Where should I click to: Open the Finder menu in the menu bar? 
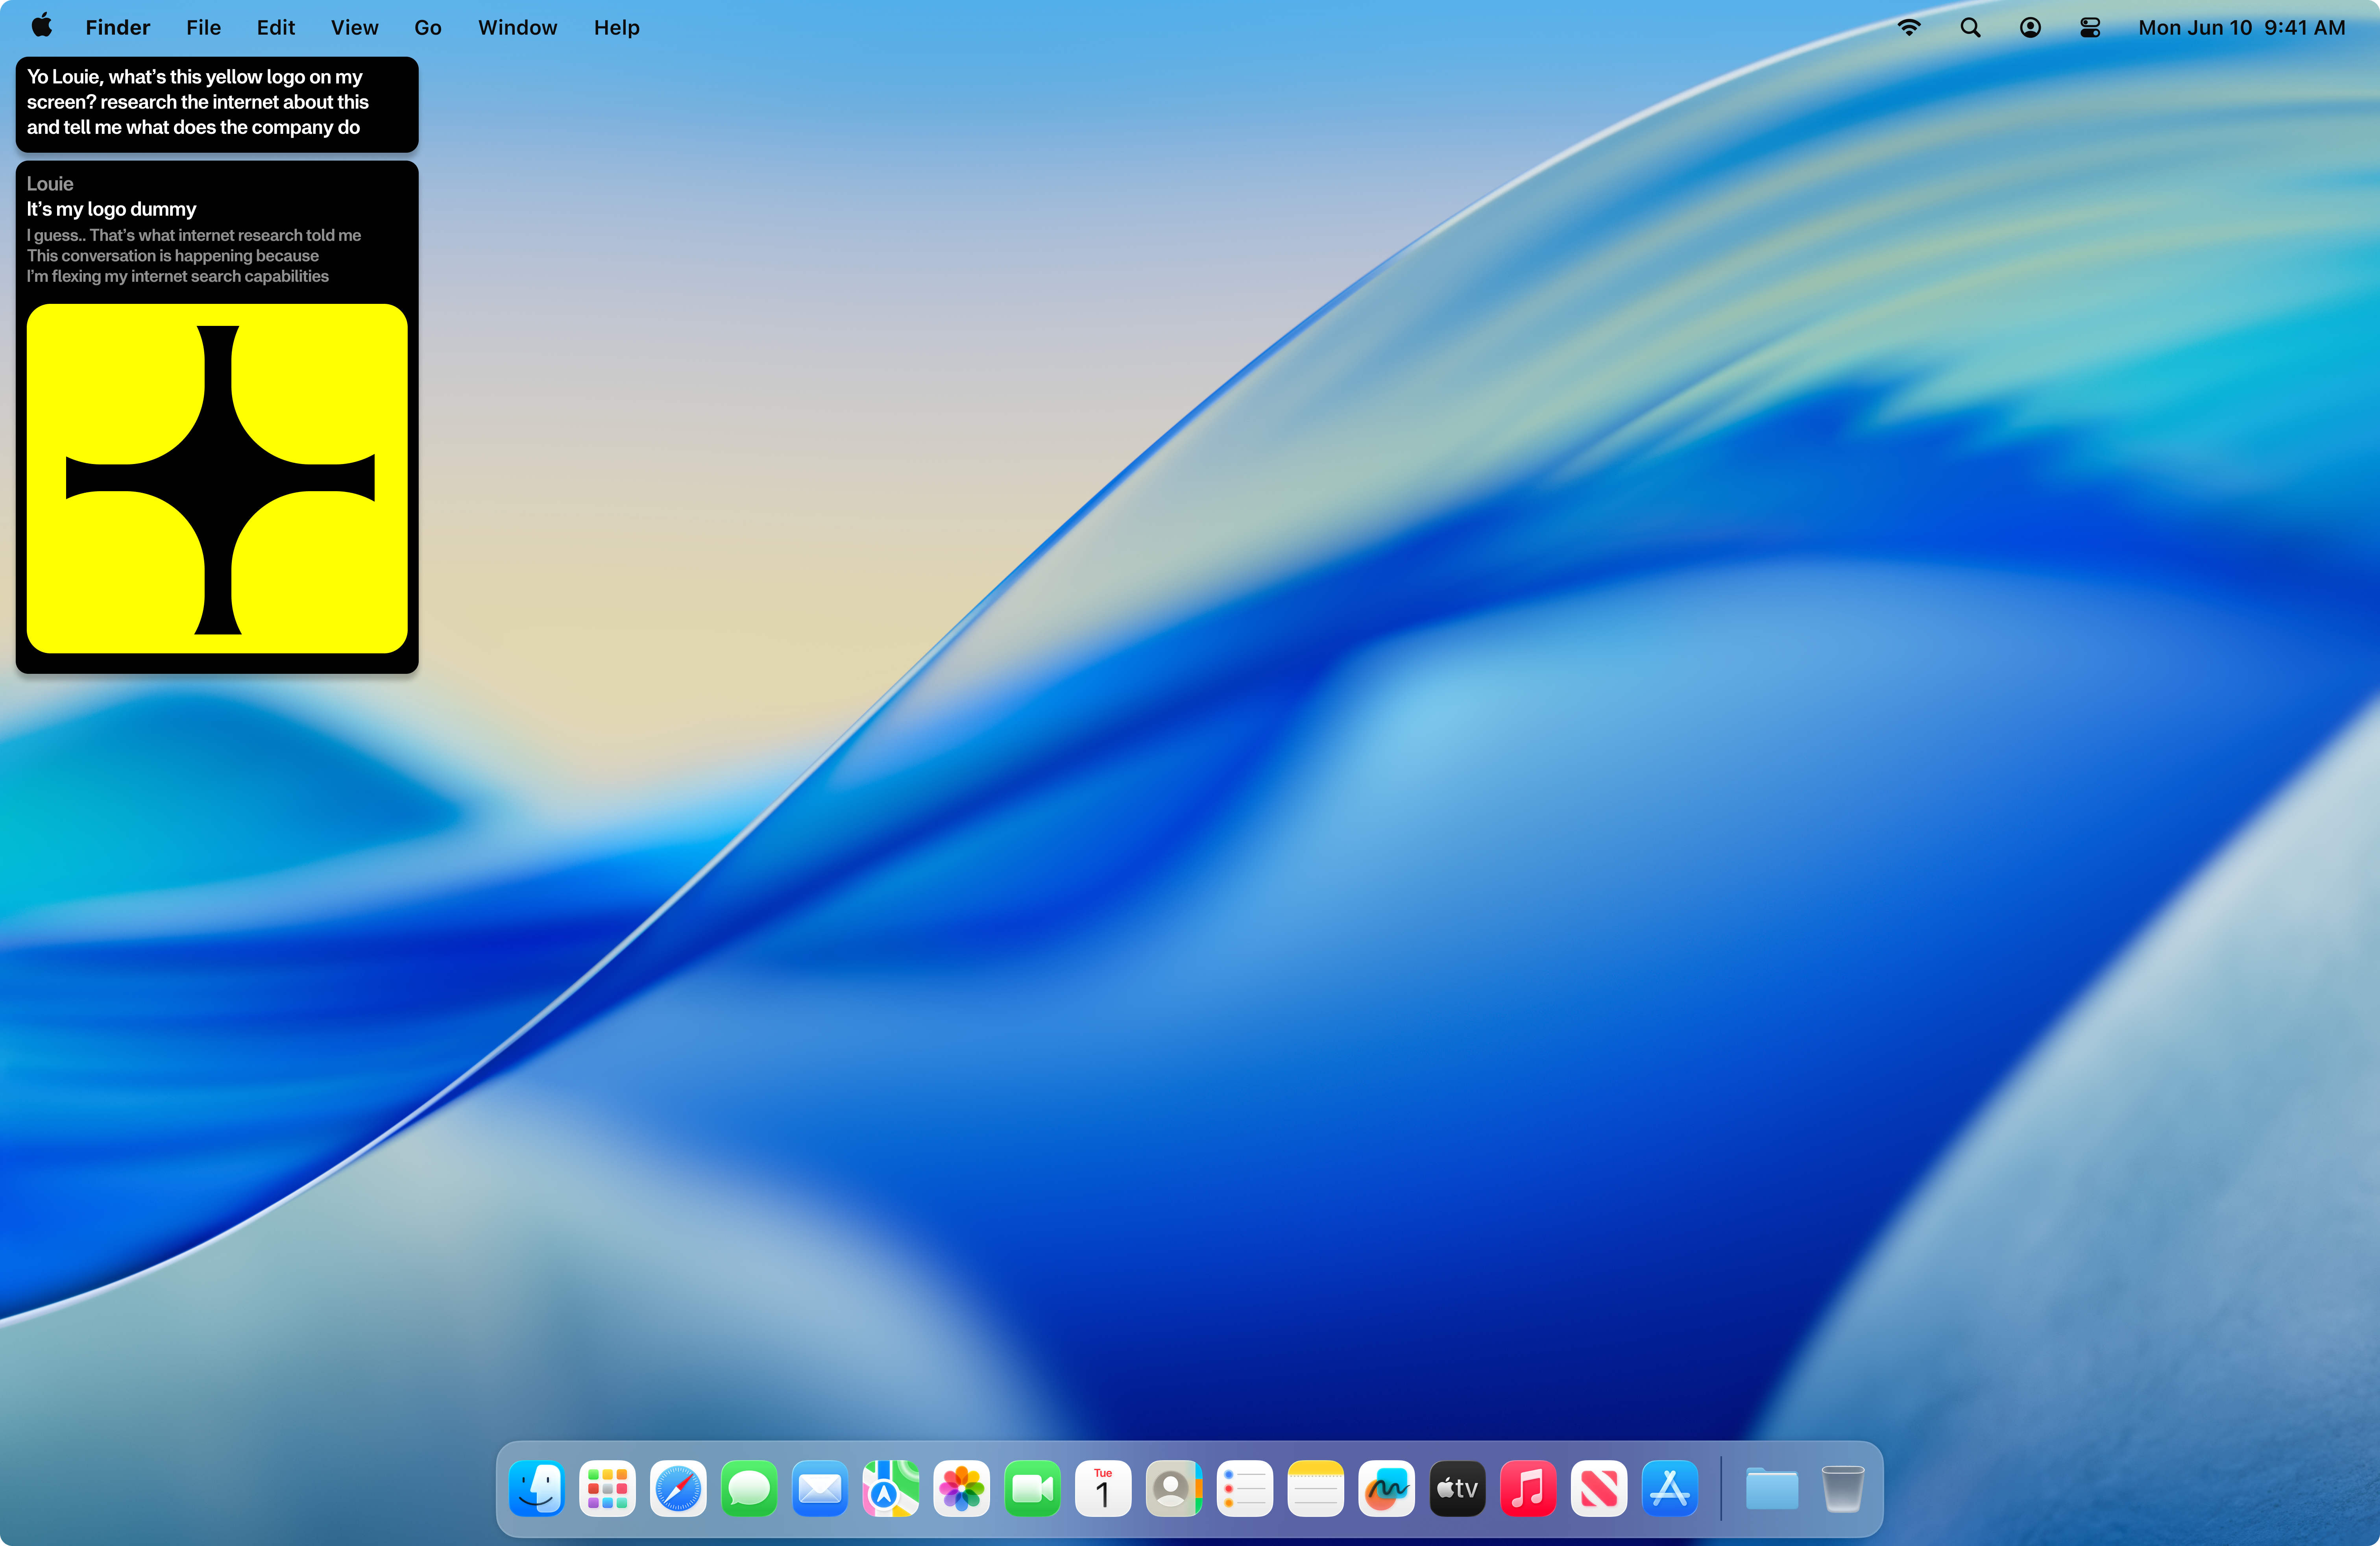click(x=118, y=28)
